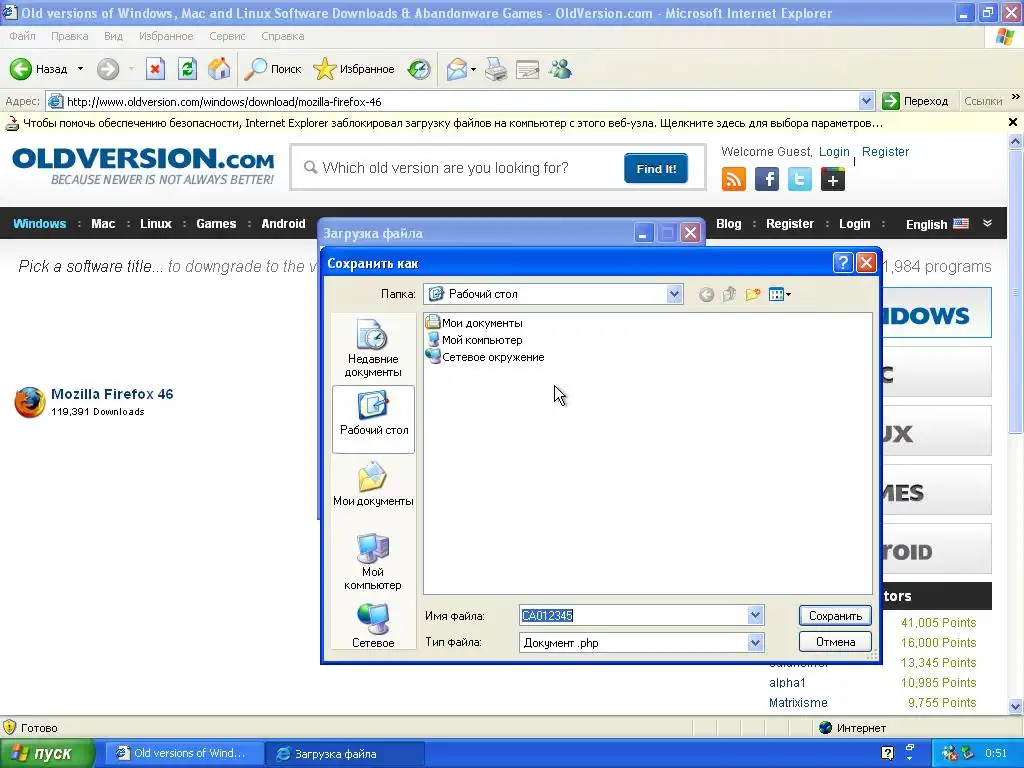Screen dimensions: 1024x768
Task: Switch to Linux tab in site navigation
Action: 155,223
